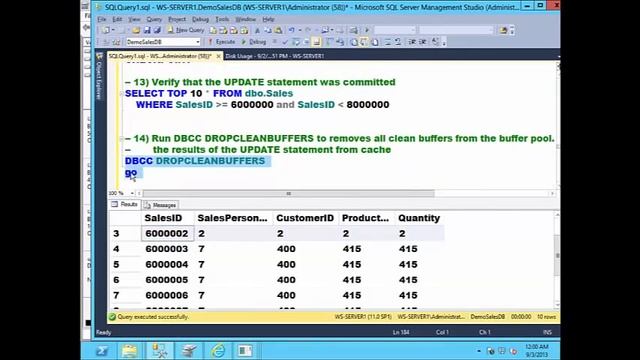Collapse the step 14 comment outline
640x360 pixels.
[x=121, y=138]
